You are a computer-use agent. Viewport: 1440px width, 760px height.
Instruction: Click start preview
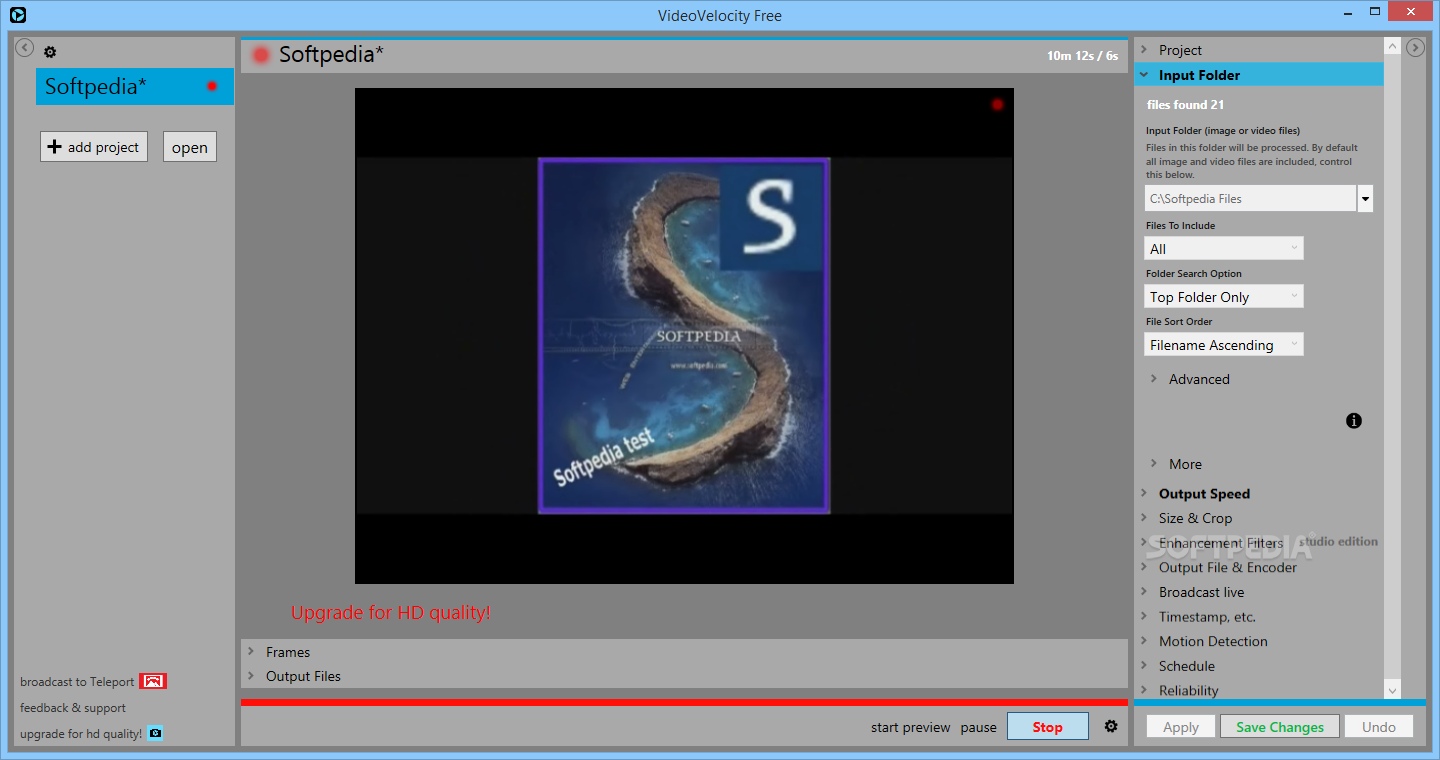(911, 727)
